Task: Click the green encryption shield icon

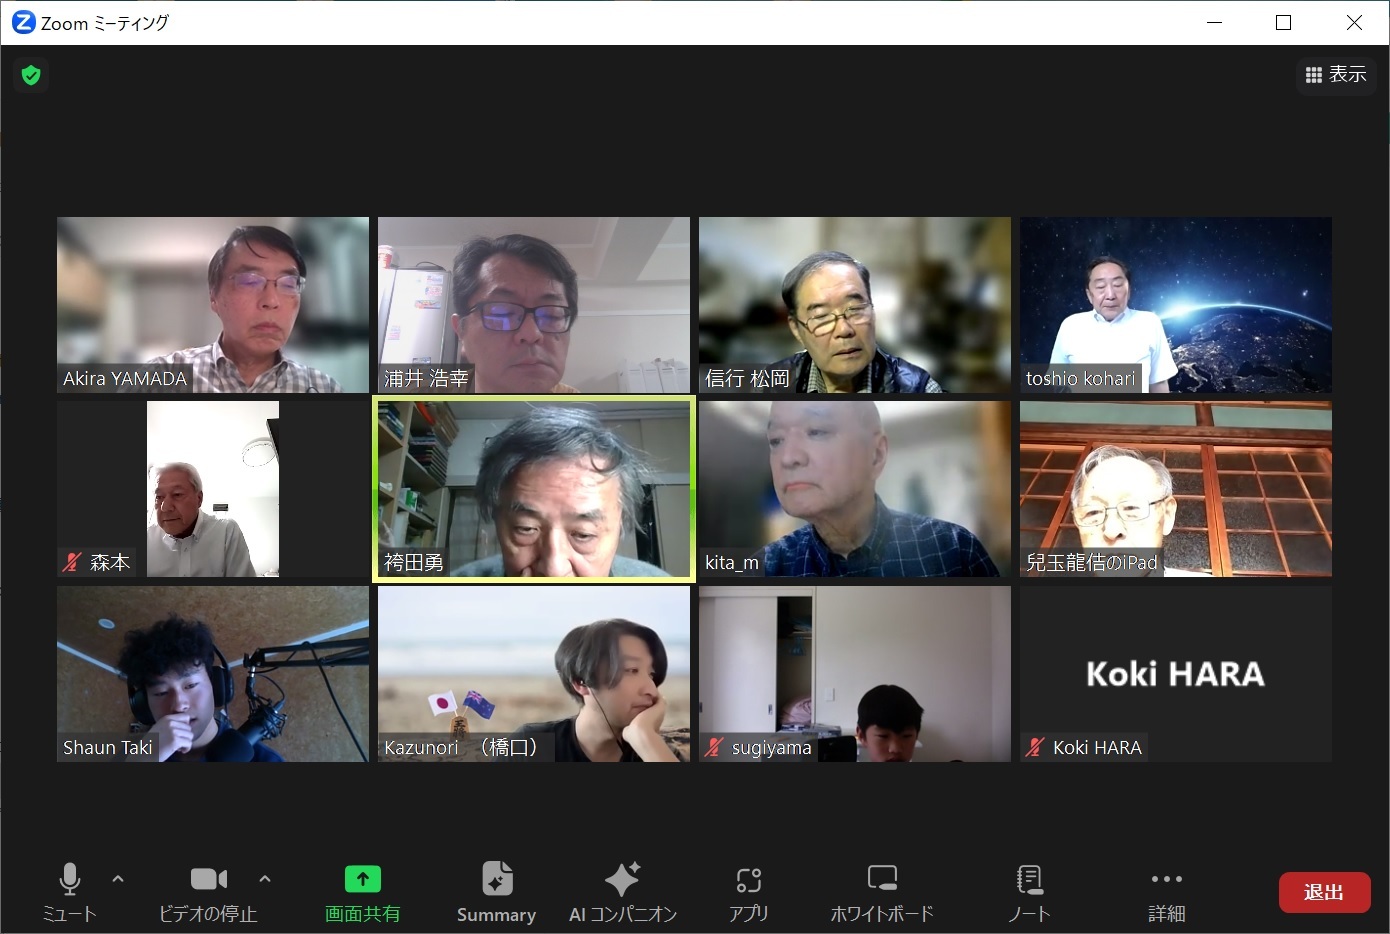Action: pos(31,75)
